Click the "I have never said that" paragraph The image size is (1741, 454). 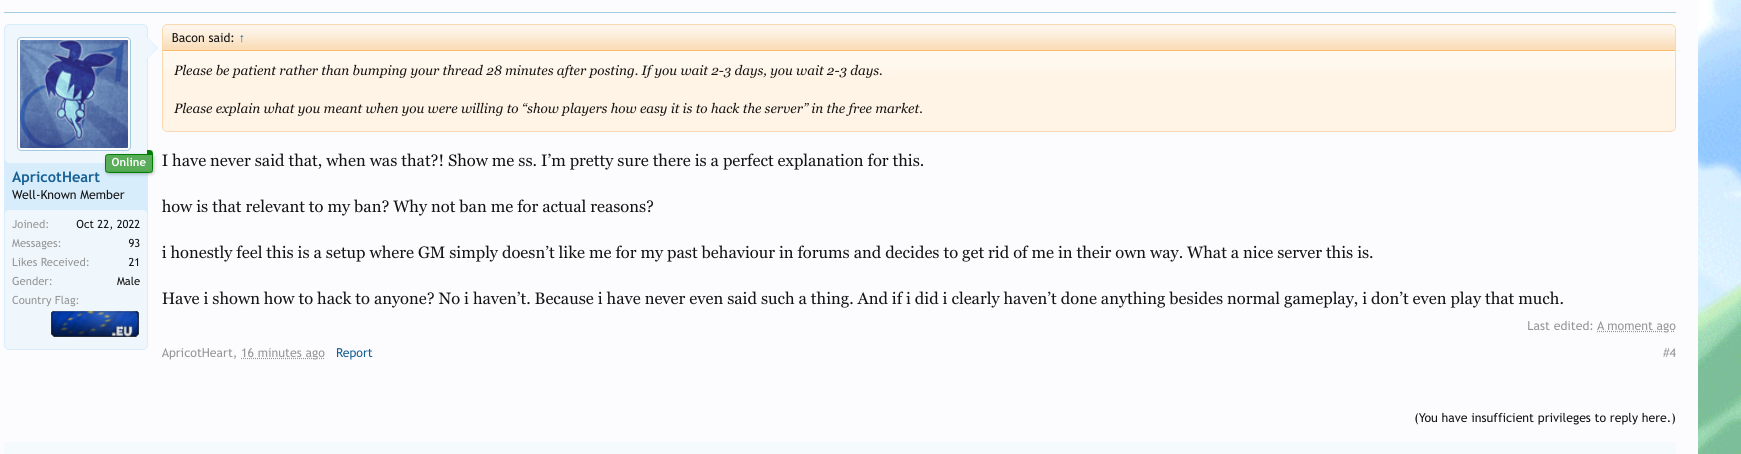pos(542,161)
